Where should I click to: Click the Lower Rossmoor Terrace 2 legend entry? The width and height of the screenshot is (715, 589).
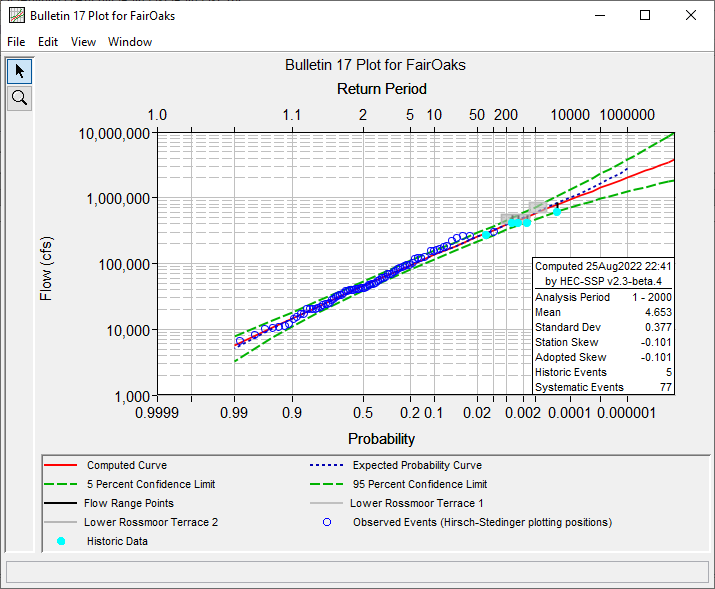click(150, 522)
